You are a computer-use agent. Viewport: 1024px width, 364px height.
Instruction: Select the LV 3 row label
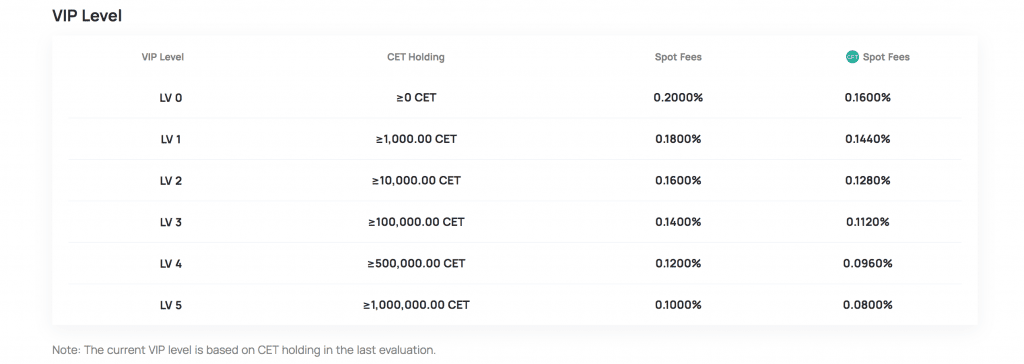(x=171, y=222)
